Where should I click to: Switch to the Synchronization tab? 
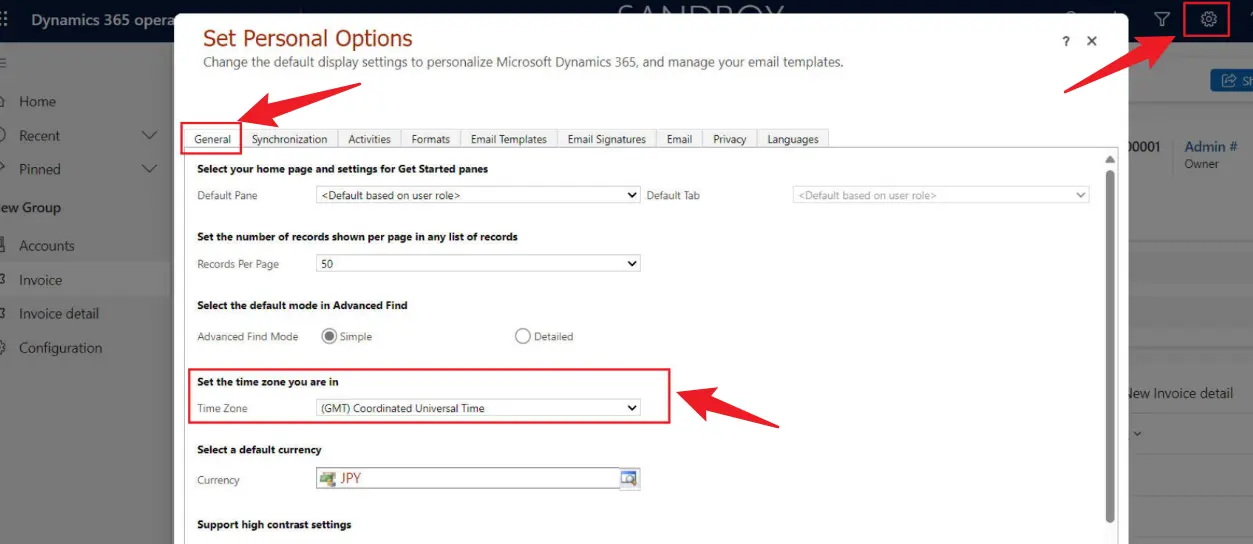pyautogui.click(x=289, y=139)
